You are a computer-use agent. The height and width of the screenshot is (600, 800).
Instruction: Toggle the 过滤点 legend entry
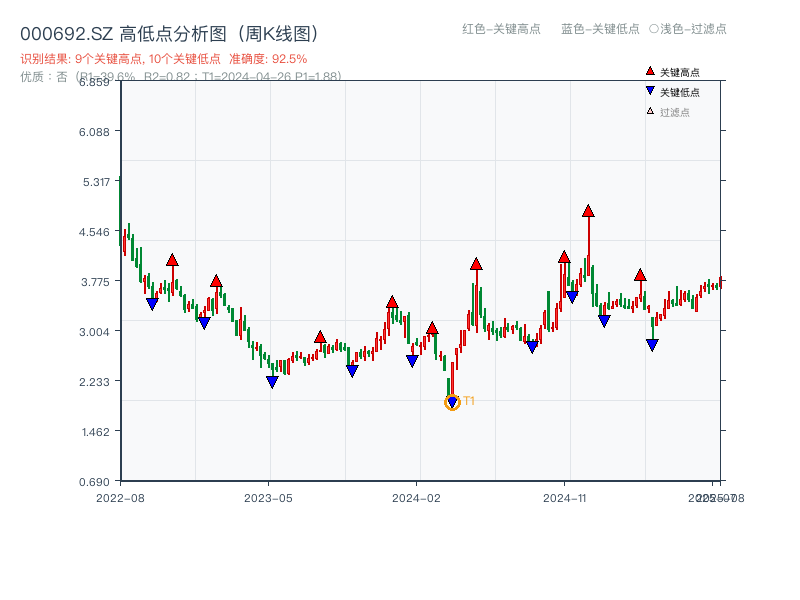668,112
